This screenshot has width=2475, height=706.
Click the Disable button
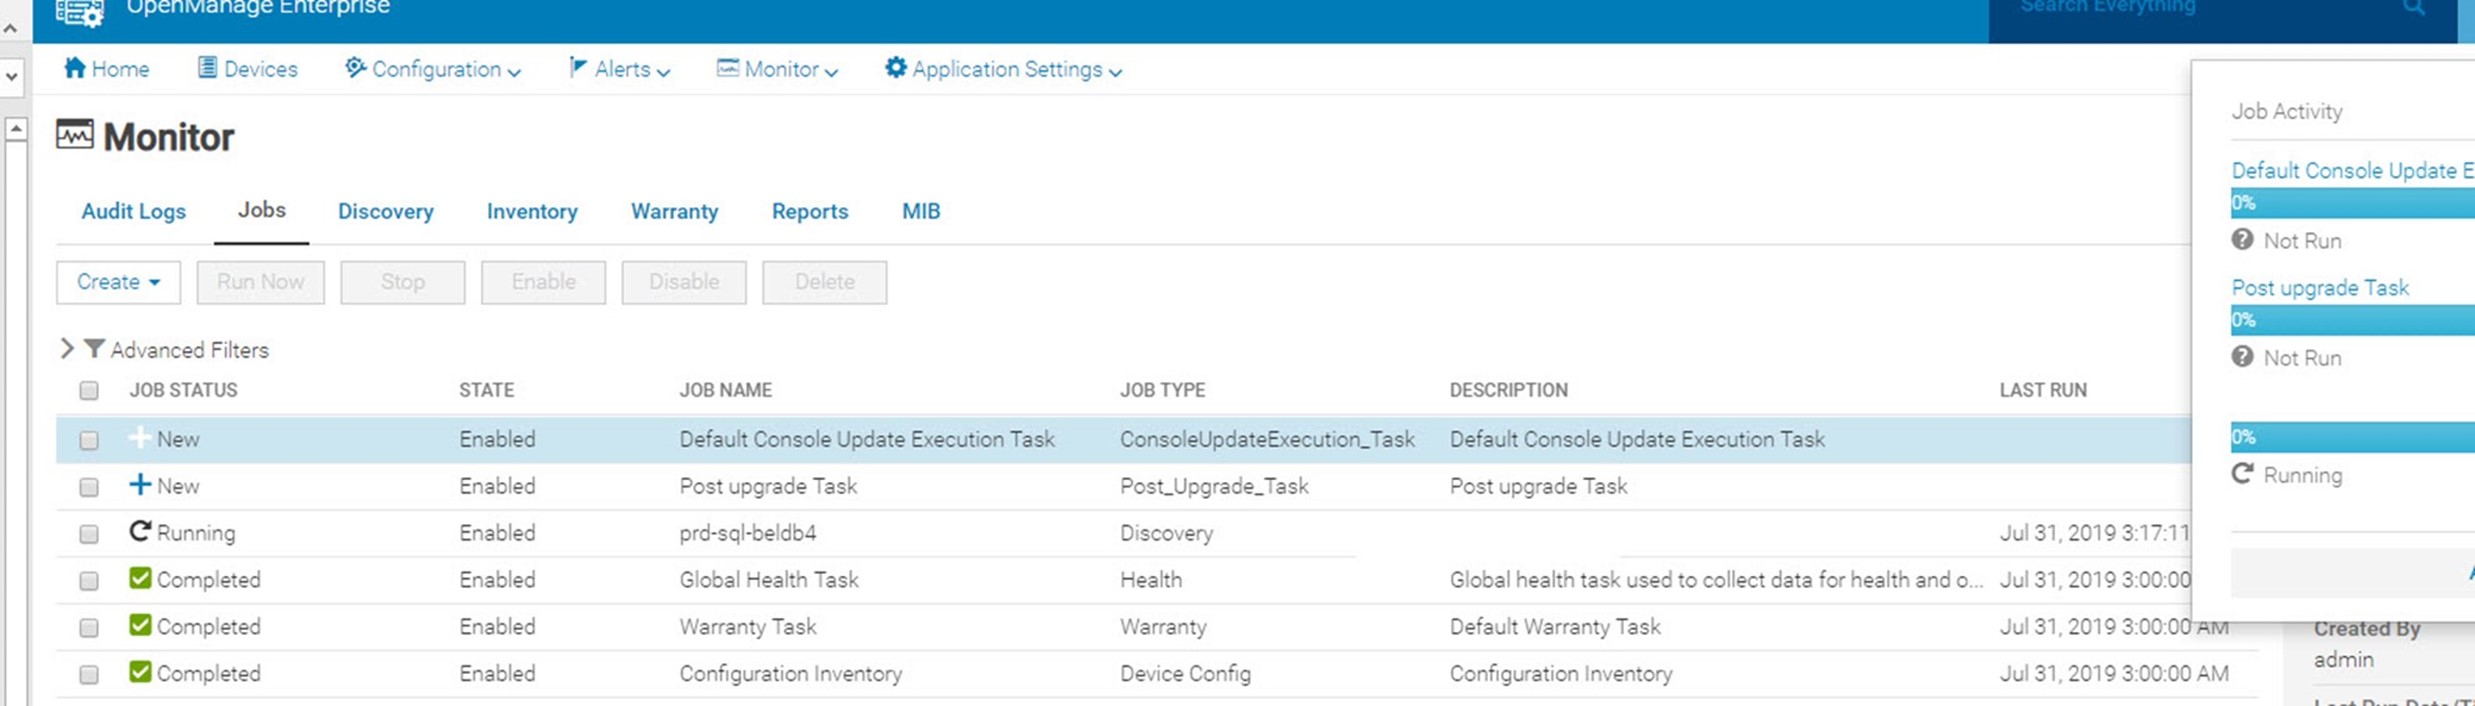pyautogui.click(x=684, y=282)
